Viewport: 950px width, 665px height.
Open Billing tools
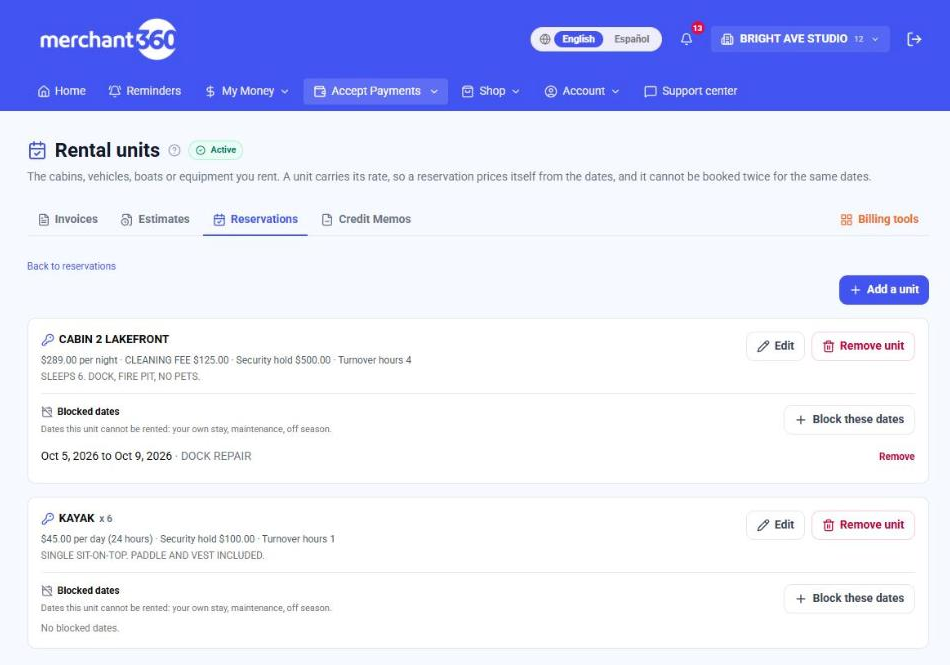coord(880,219)
